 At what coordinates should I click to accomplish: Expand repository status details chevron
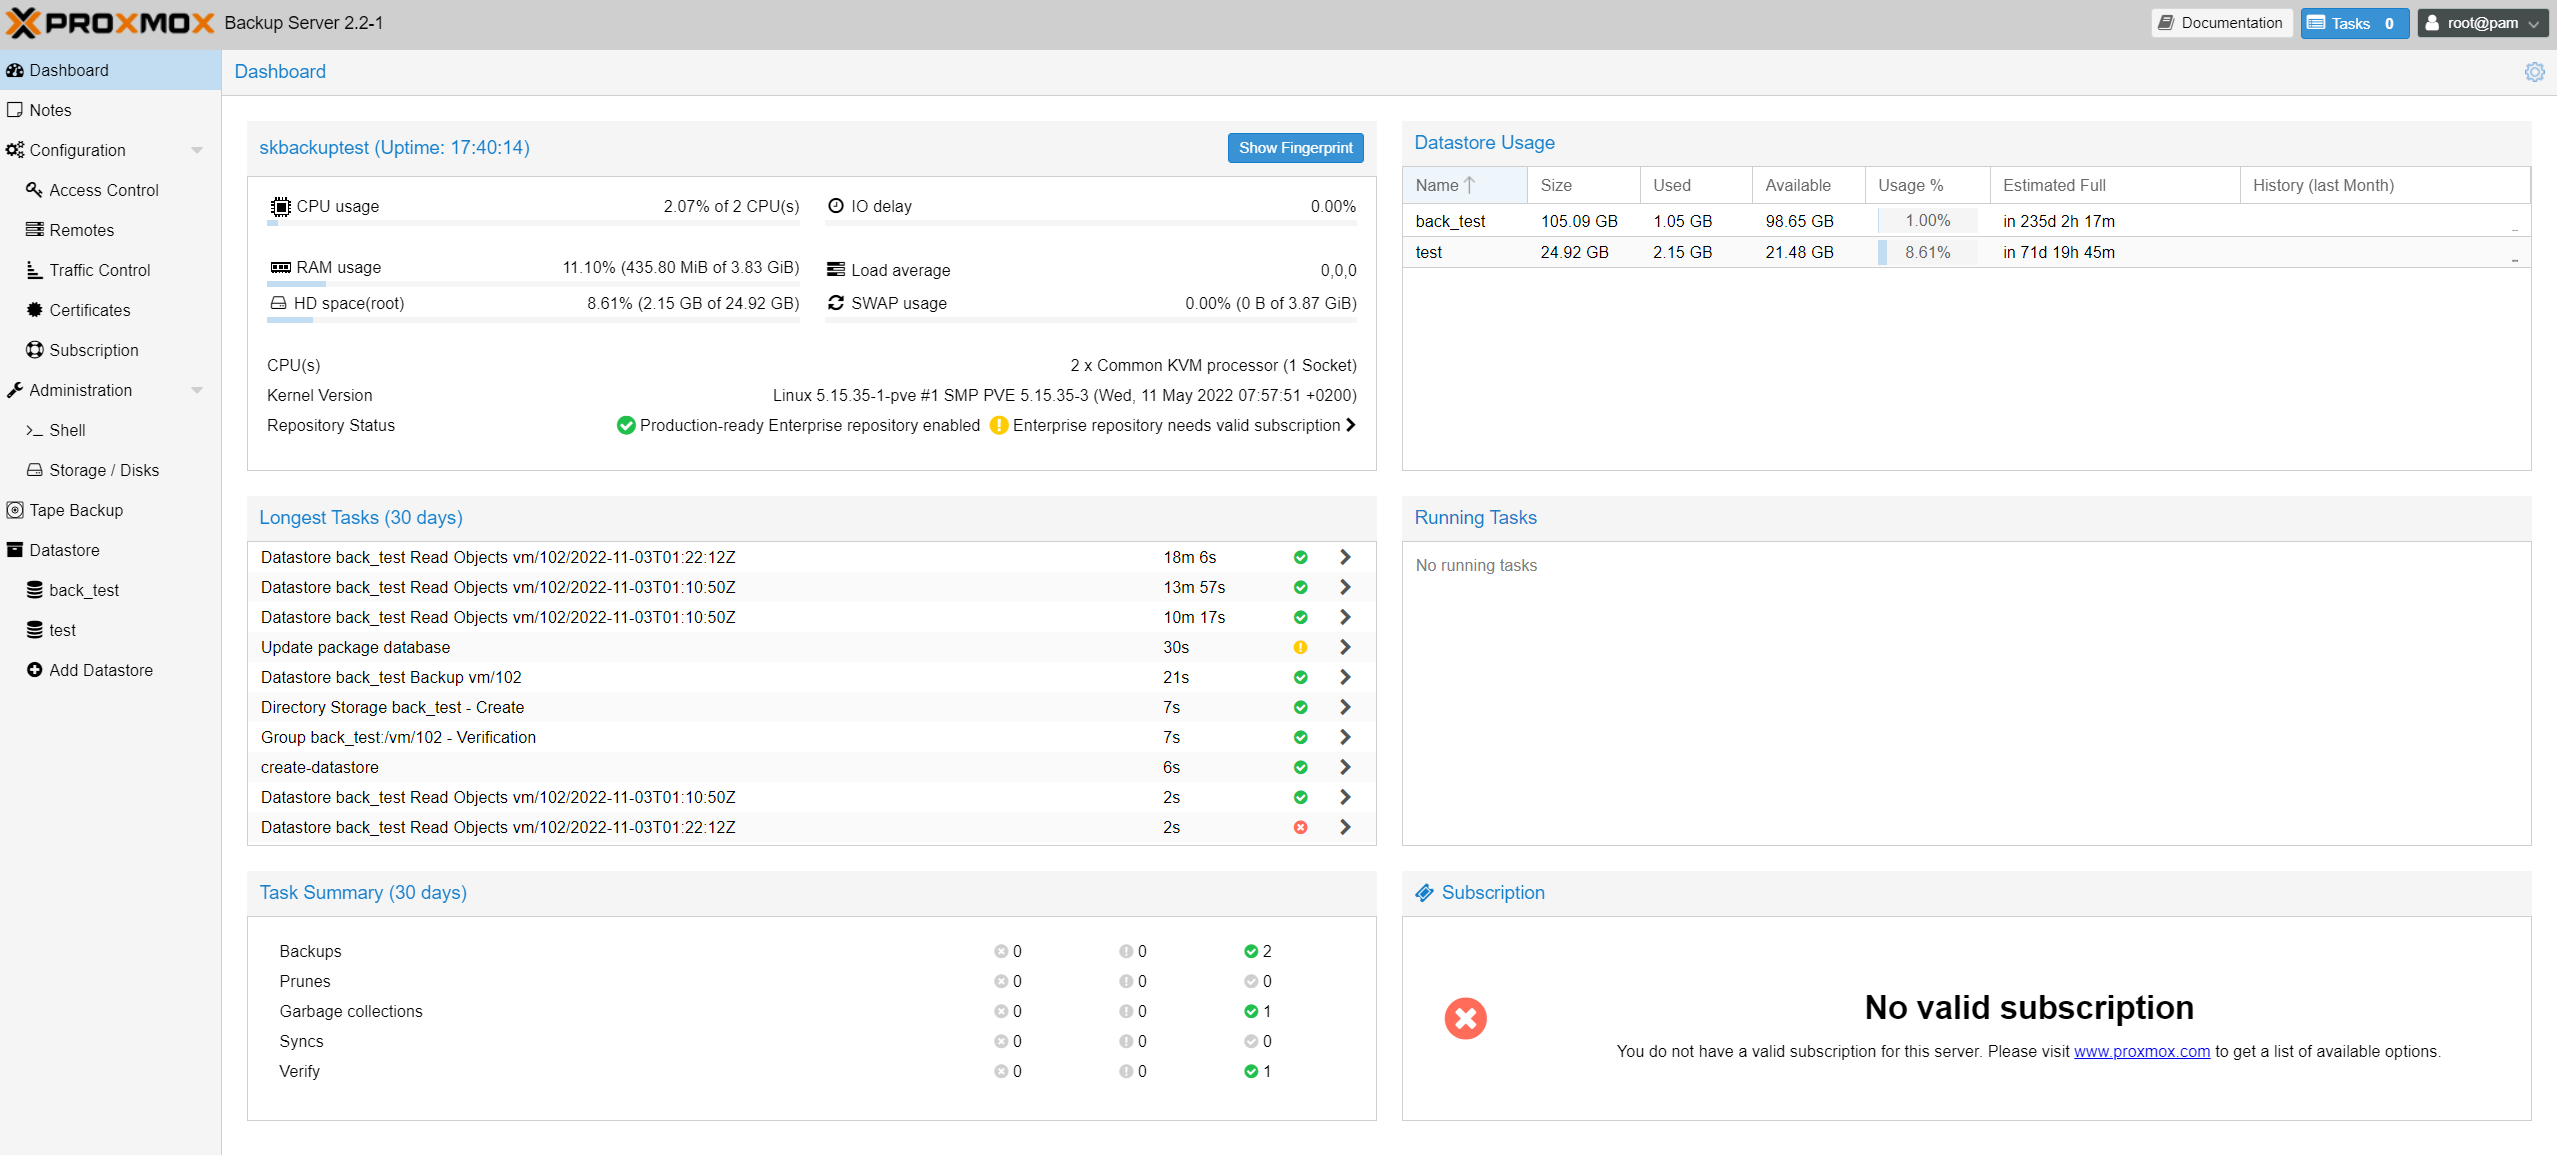point(1350,425)
